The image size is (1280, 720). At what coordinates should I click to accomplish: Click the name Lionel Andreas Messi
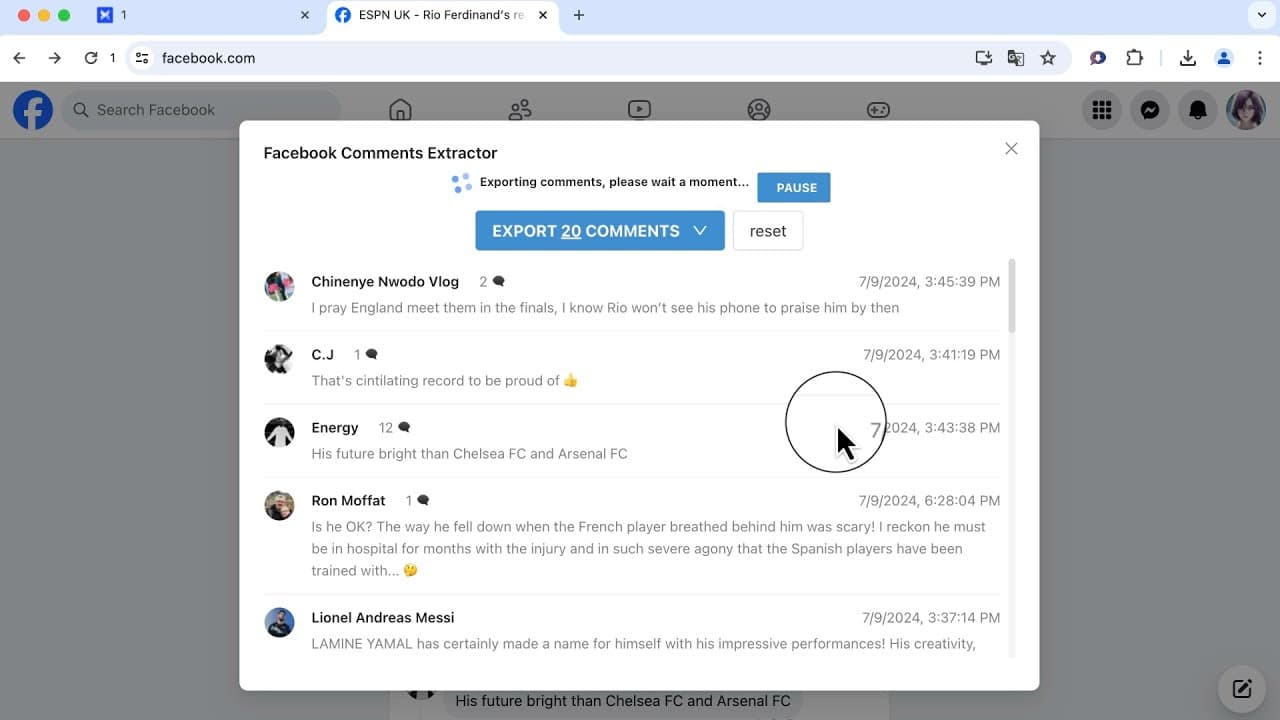coord(383,618)
